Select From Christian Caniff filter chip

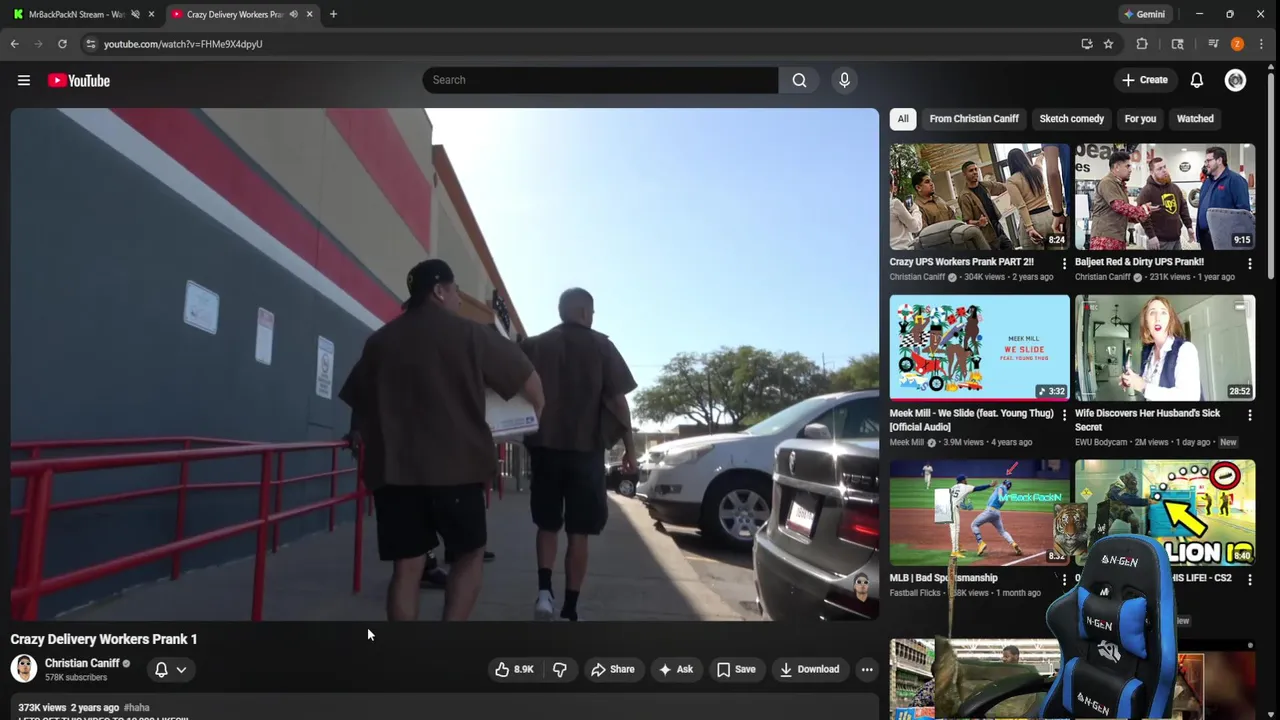tap(974, 119)
